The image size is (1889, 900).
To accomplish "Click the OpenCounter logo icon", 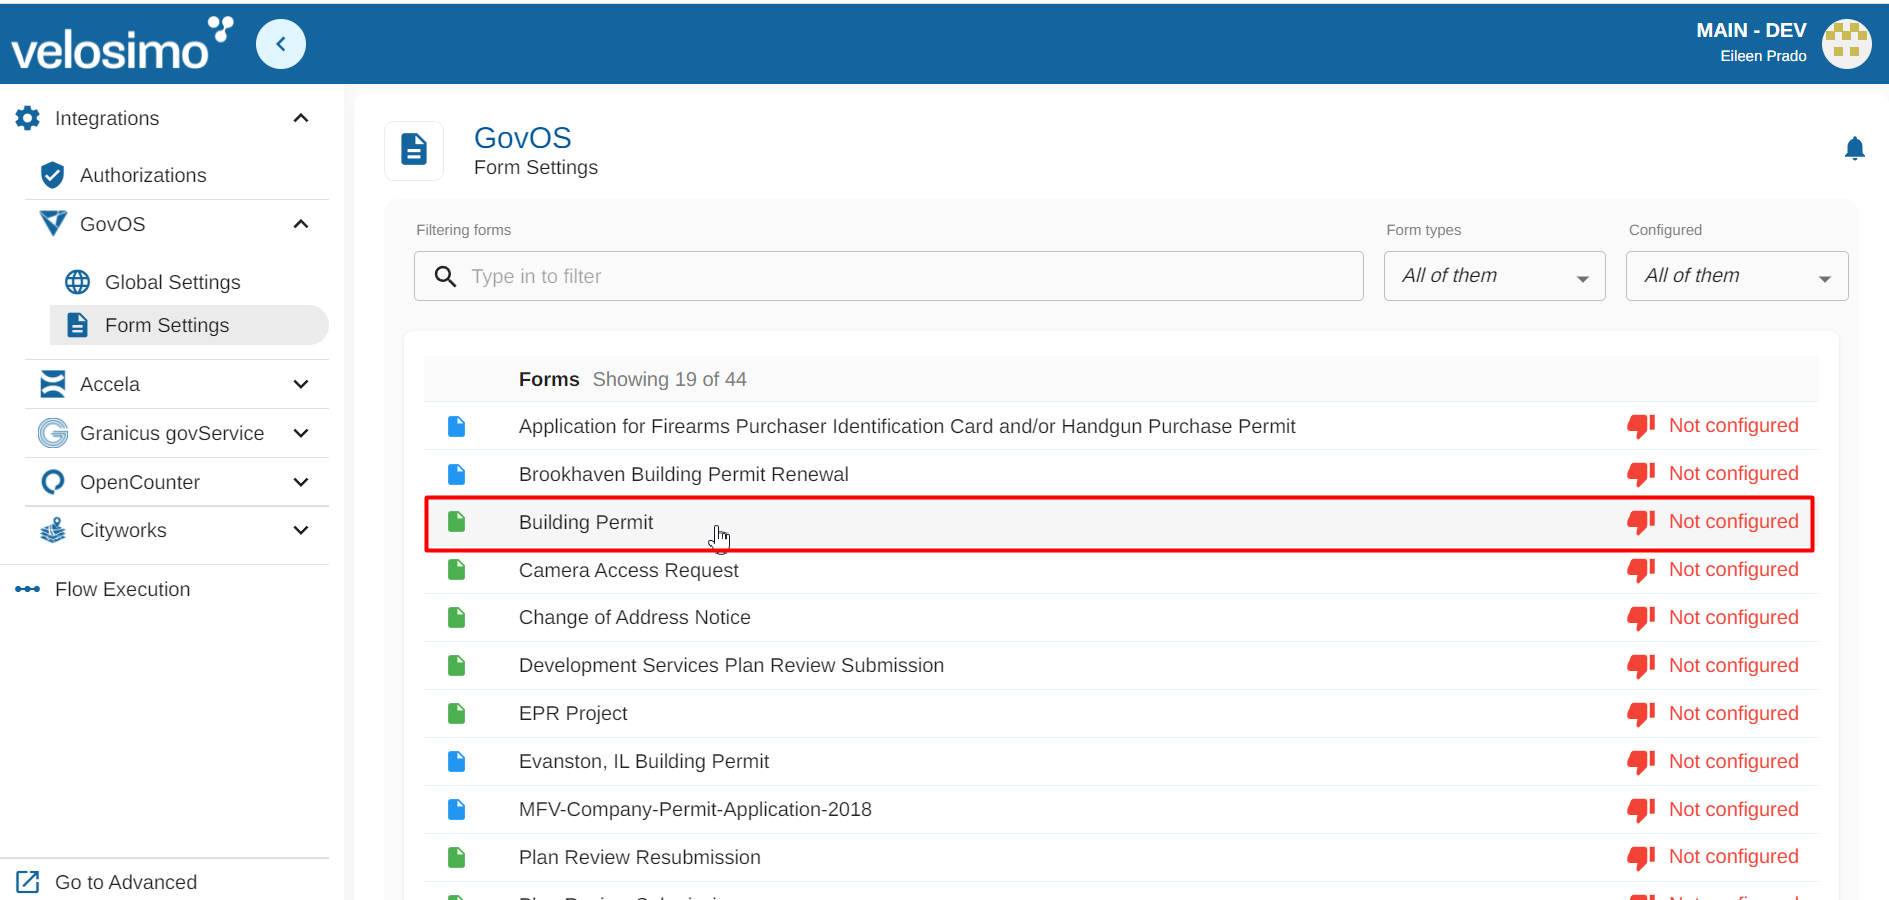I will (x=53, y=482).
